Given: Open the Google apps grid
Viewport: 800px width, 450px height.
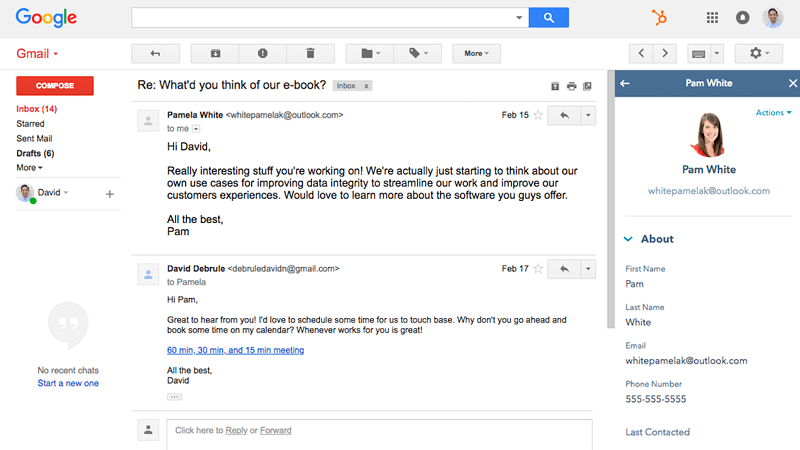Looking at the screenshot, I should (x=712, y=18).
